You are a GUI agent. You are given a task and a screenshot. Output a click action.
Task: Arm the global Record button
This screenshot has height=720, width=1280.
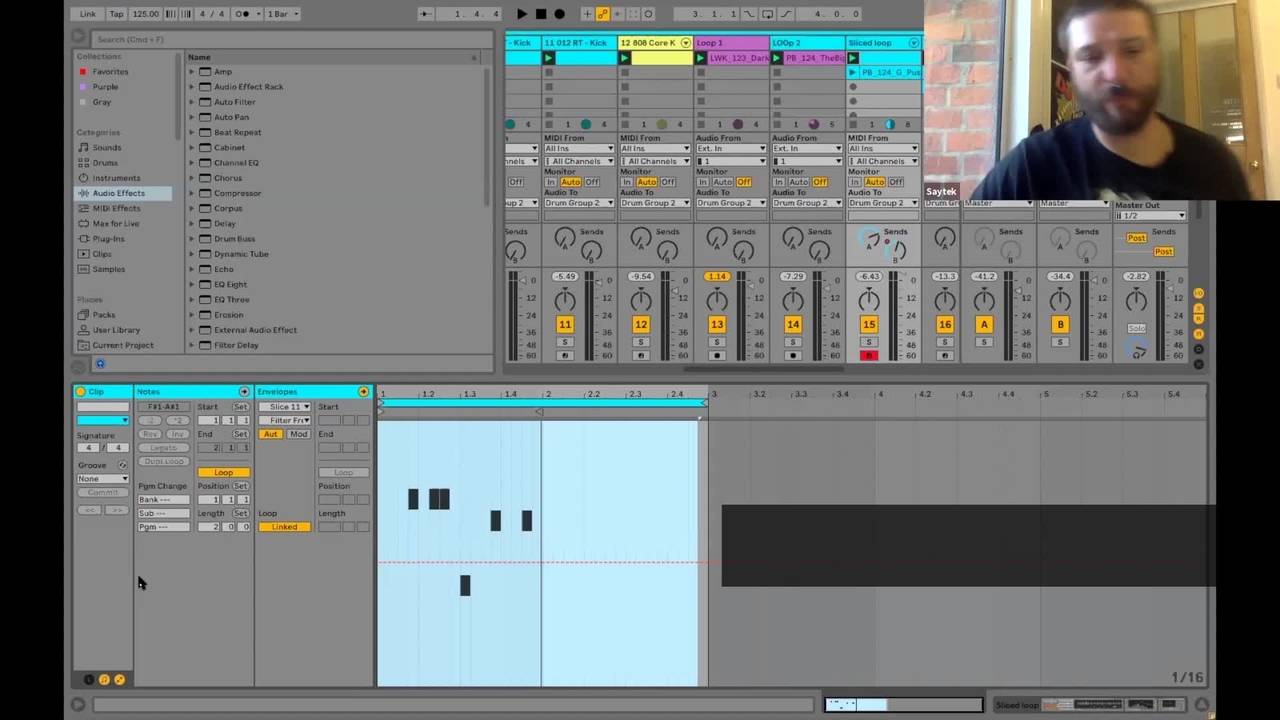tap(559, 14)
